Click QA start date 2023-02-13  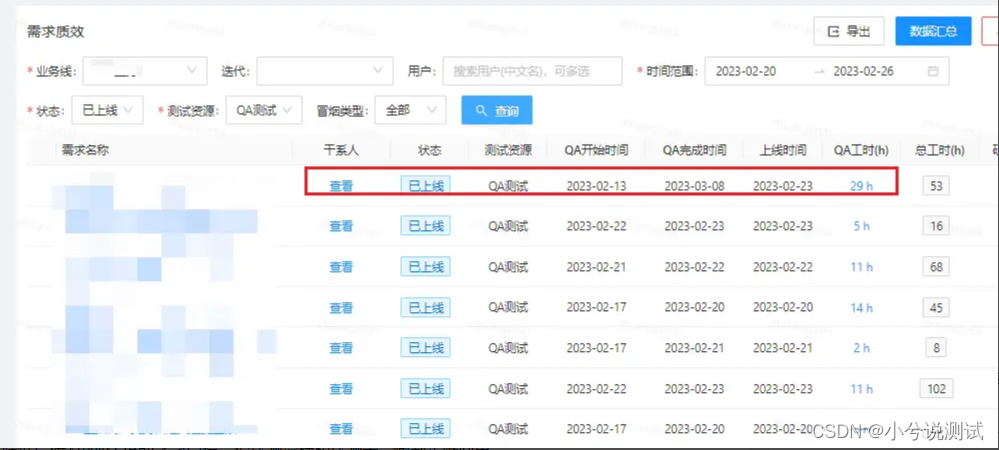(596, 186)
